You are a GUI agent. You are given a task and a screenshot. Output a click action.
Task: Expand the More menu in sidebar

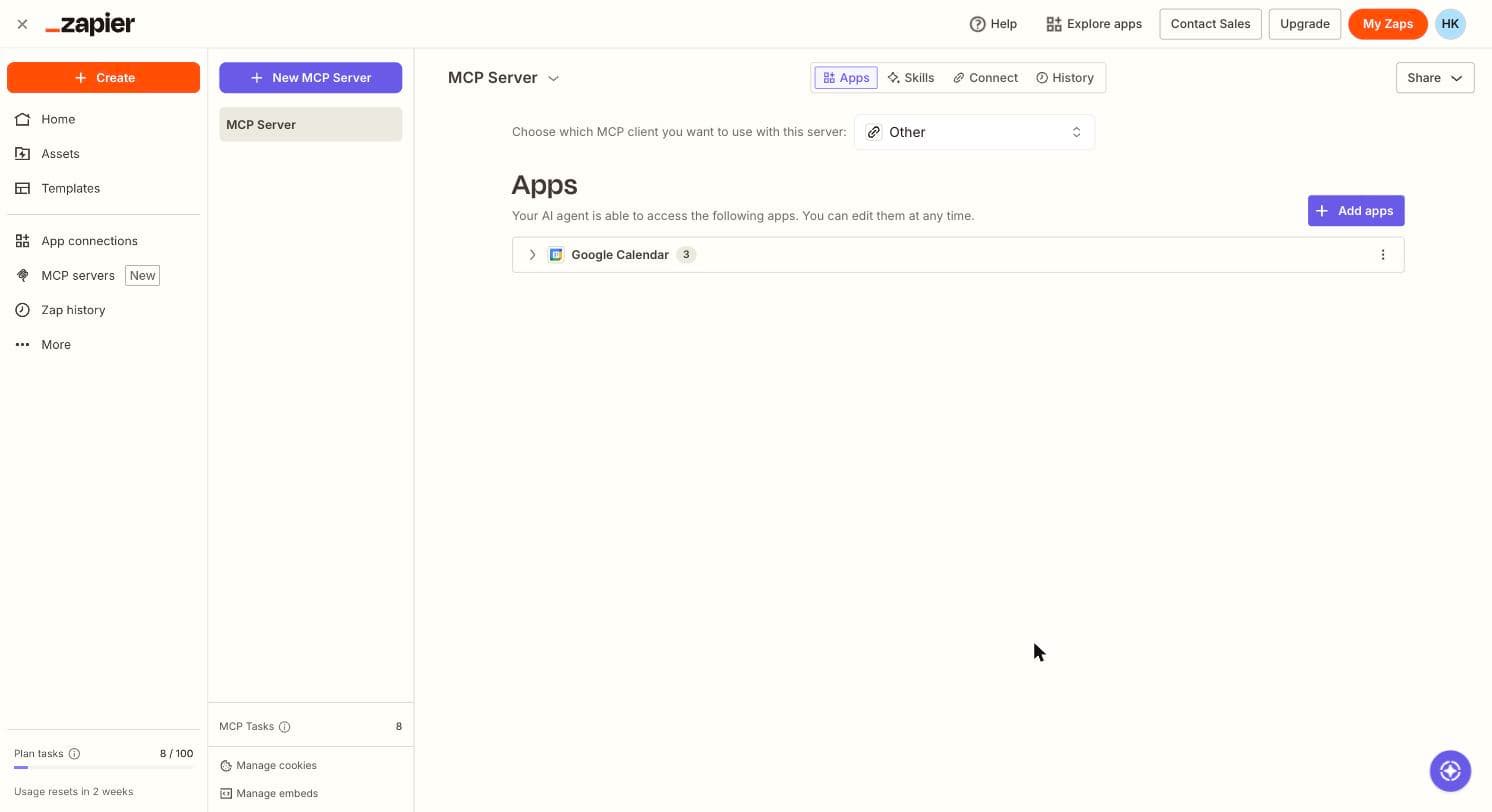56,345
